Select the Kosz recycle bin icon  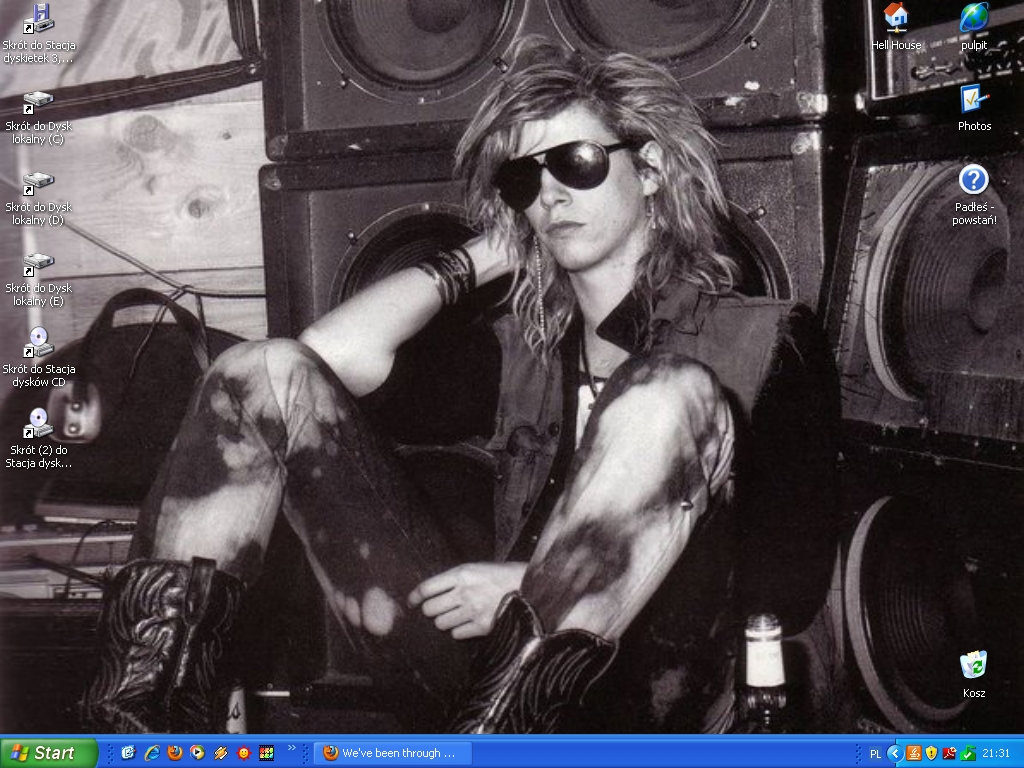click(x=974, y=675)
